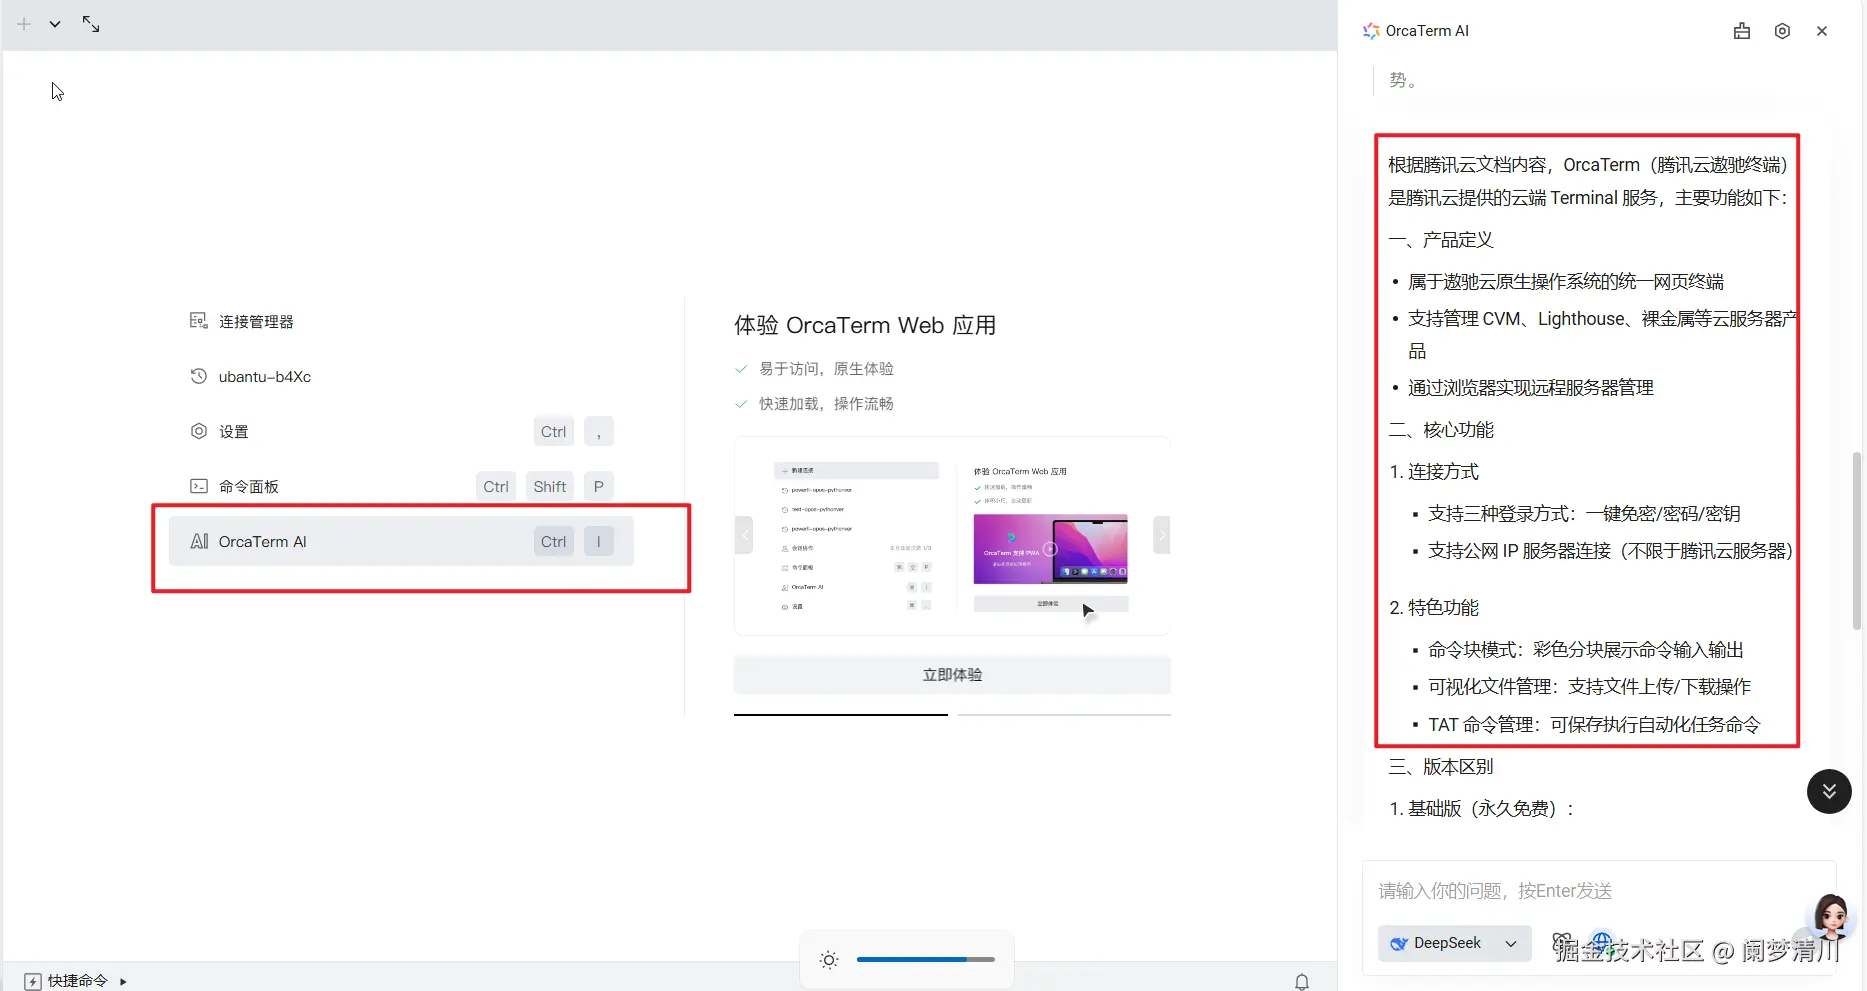This screenshot has width=1867, height=991.
Task: Open notifications via the bell icon
Action: pyautogui.click(x=1302, y=982)
